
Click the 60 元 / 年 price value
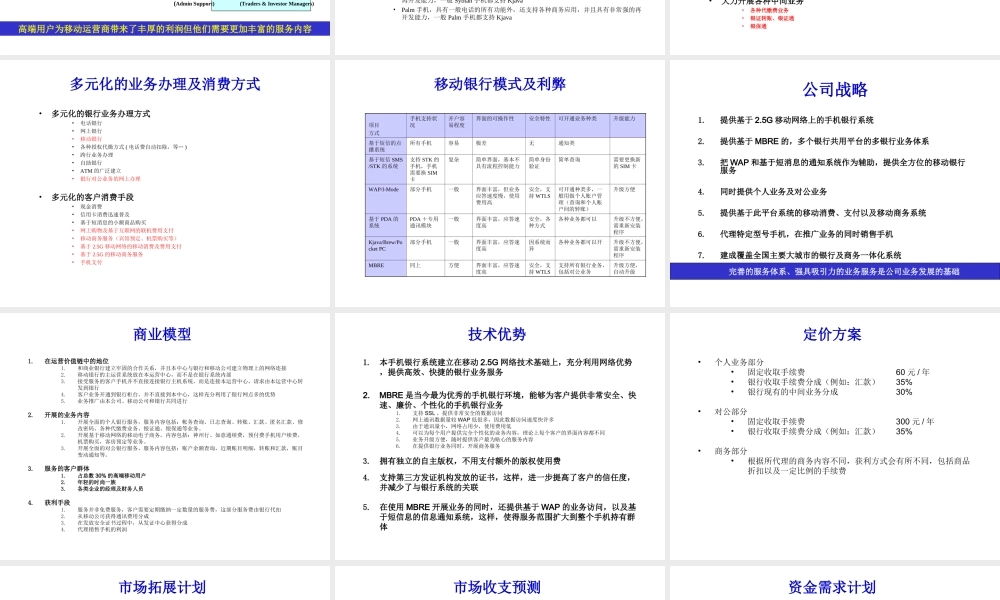[x=913, y=372]
